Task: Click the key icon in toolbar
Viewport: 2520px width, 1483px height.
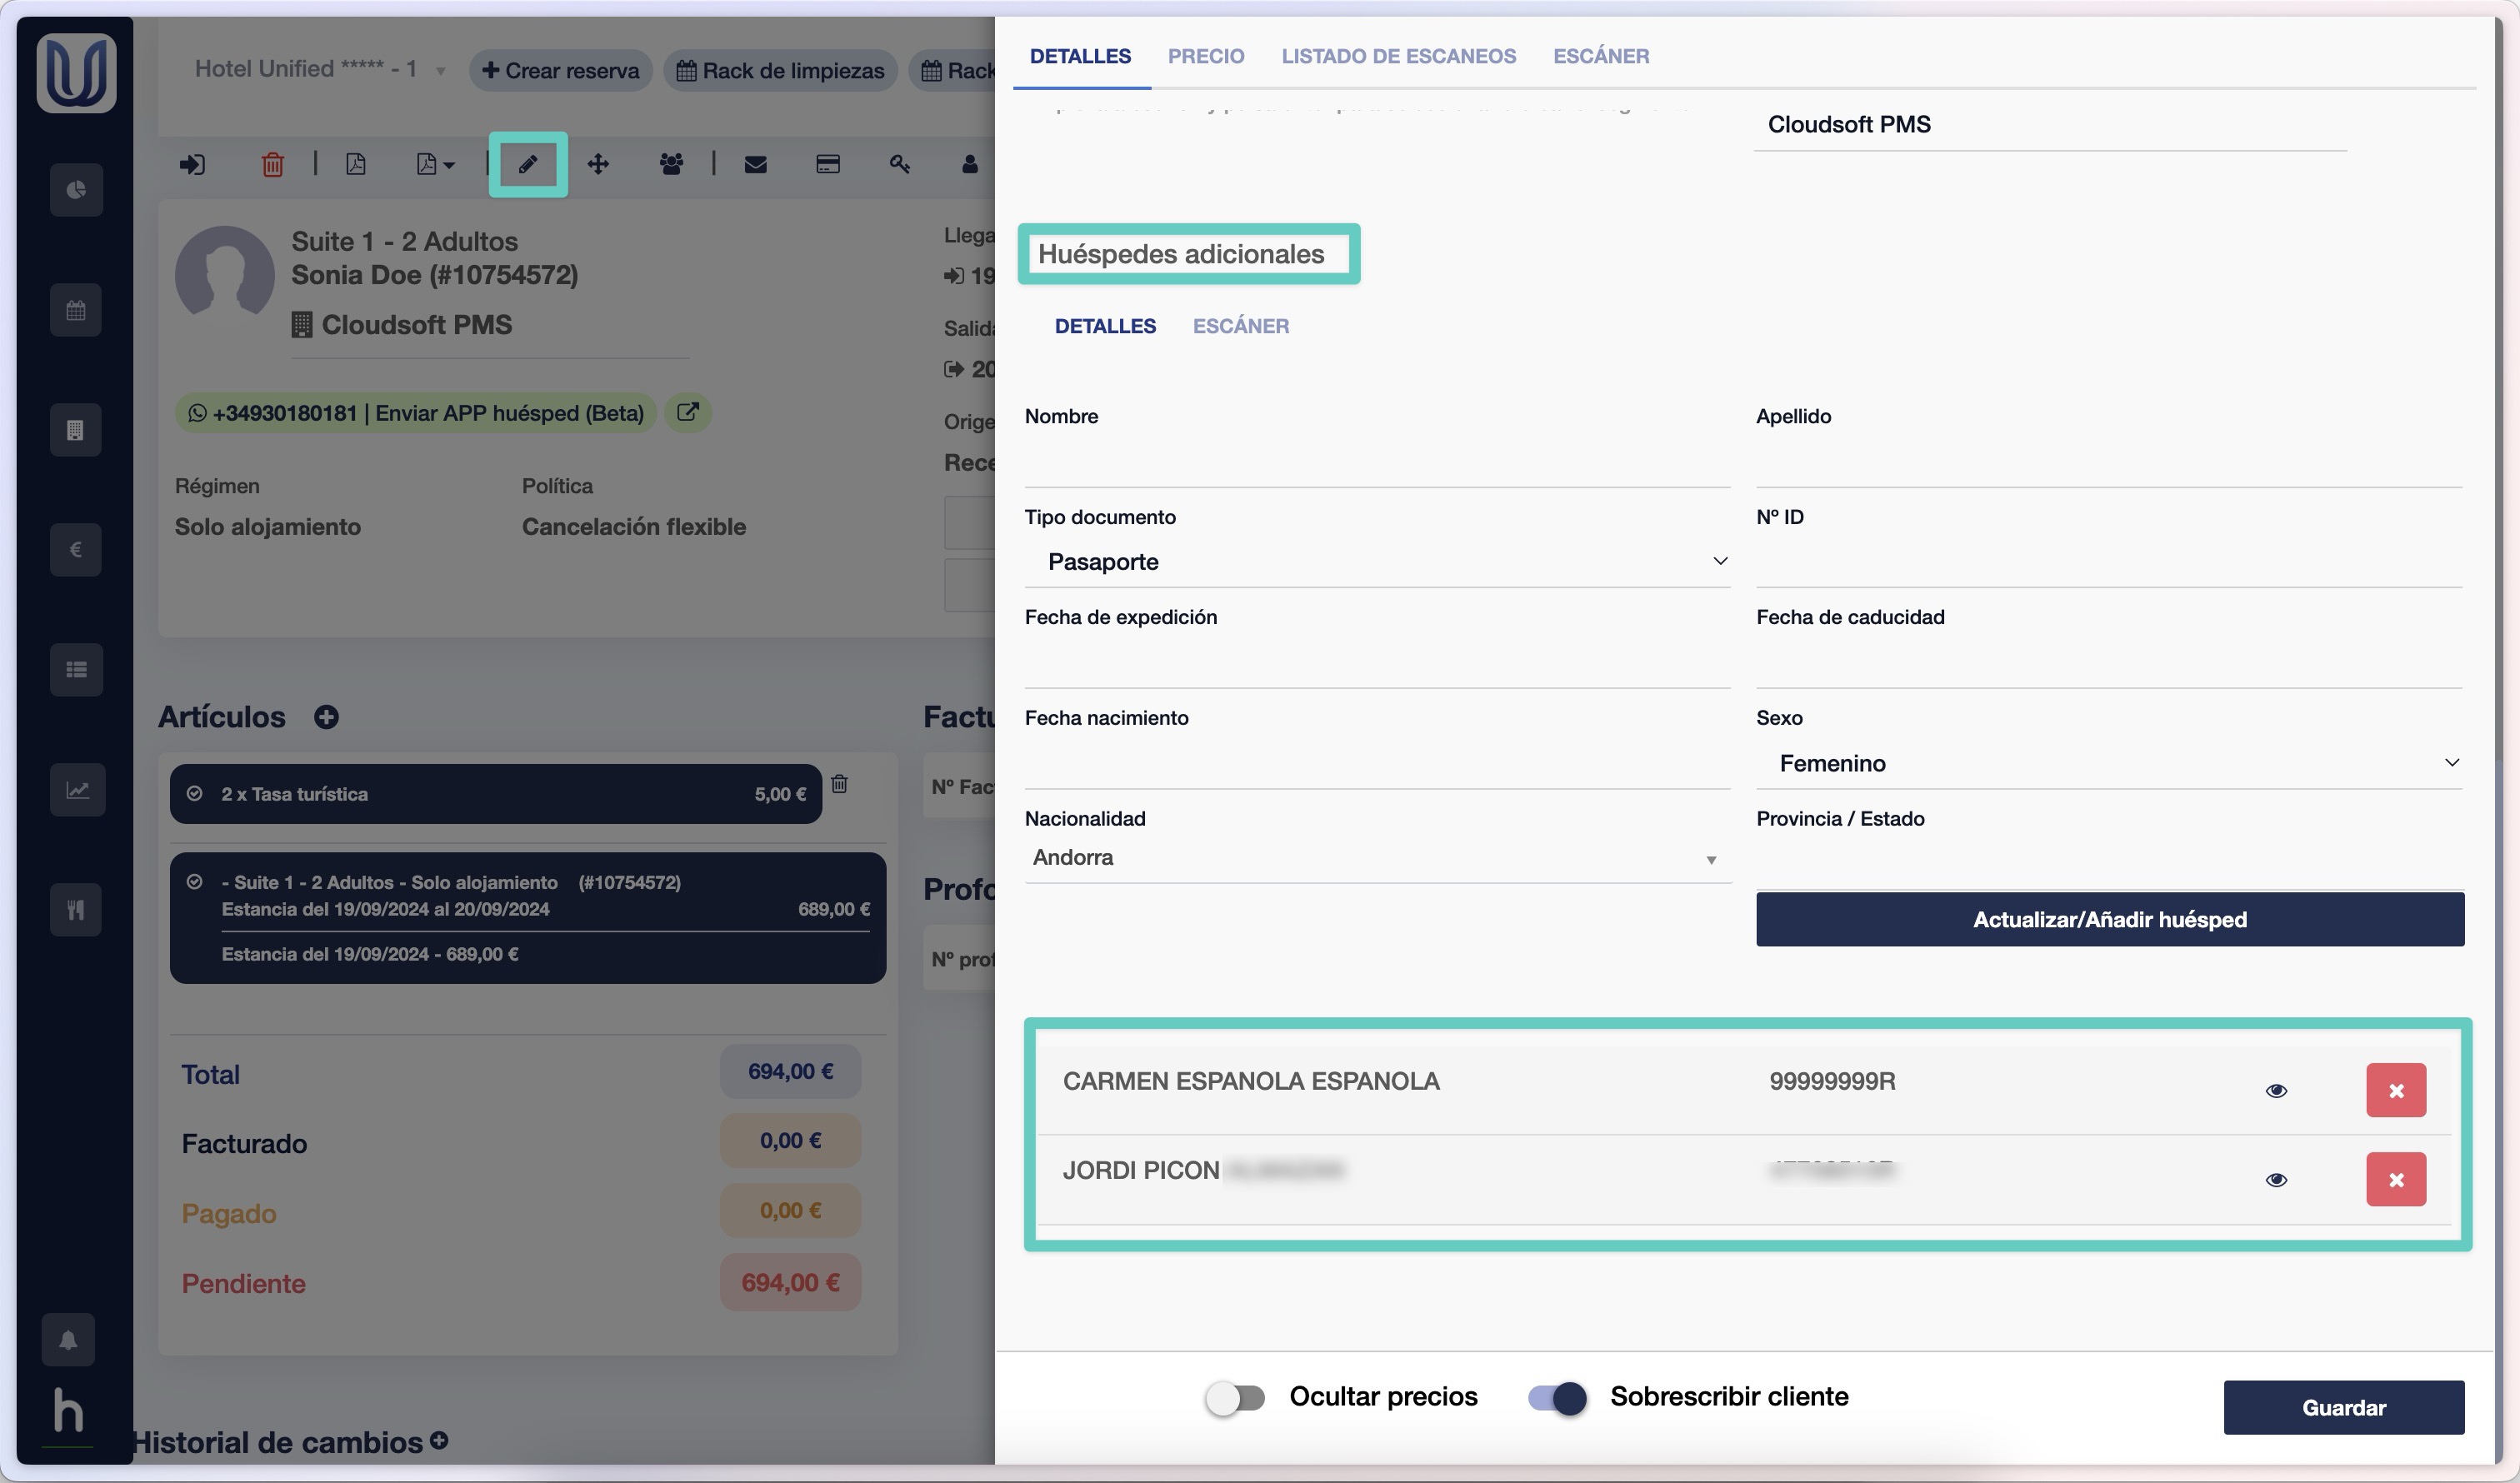Action: click(899, 164)
